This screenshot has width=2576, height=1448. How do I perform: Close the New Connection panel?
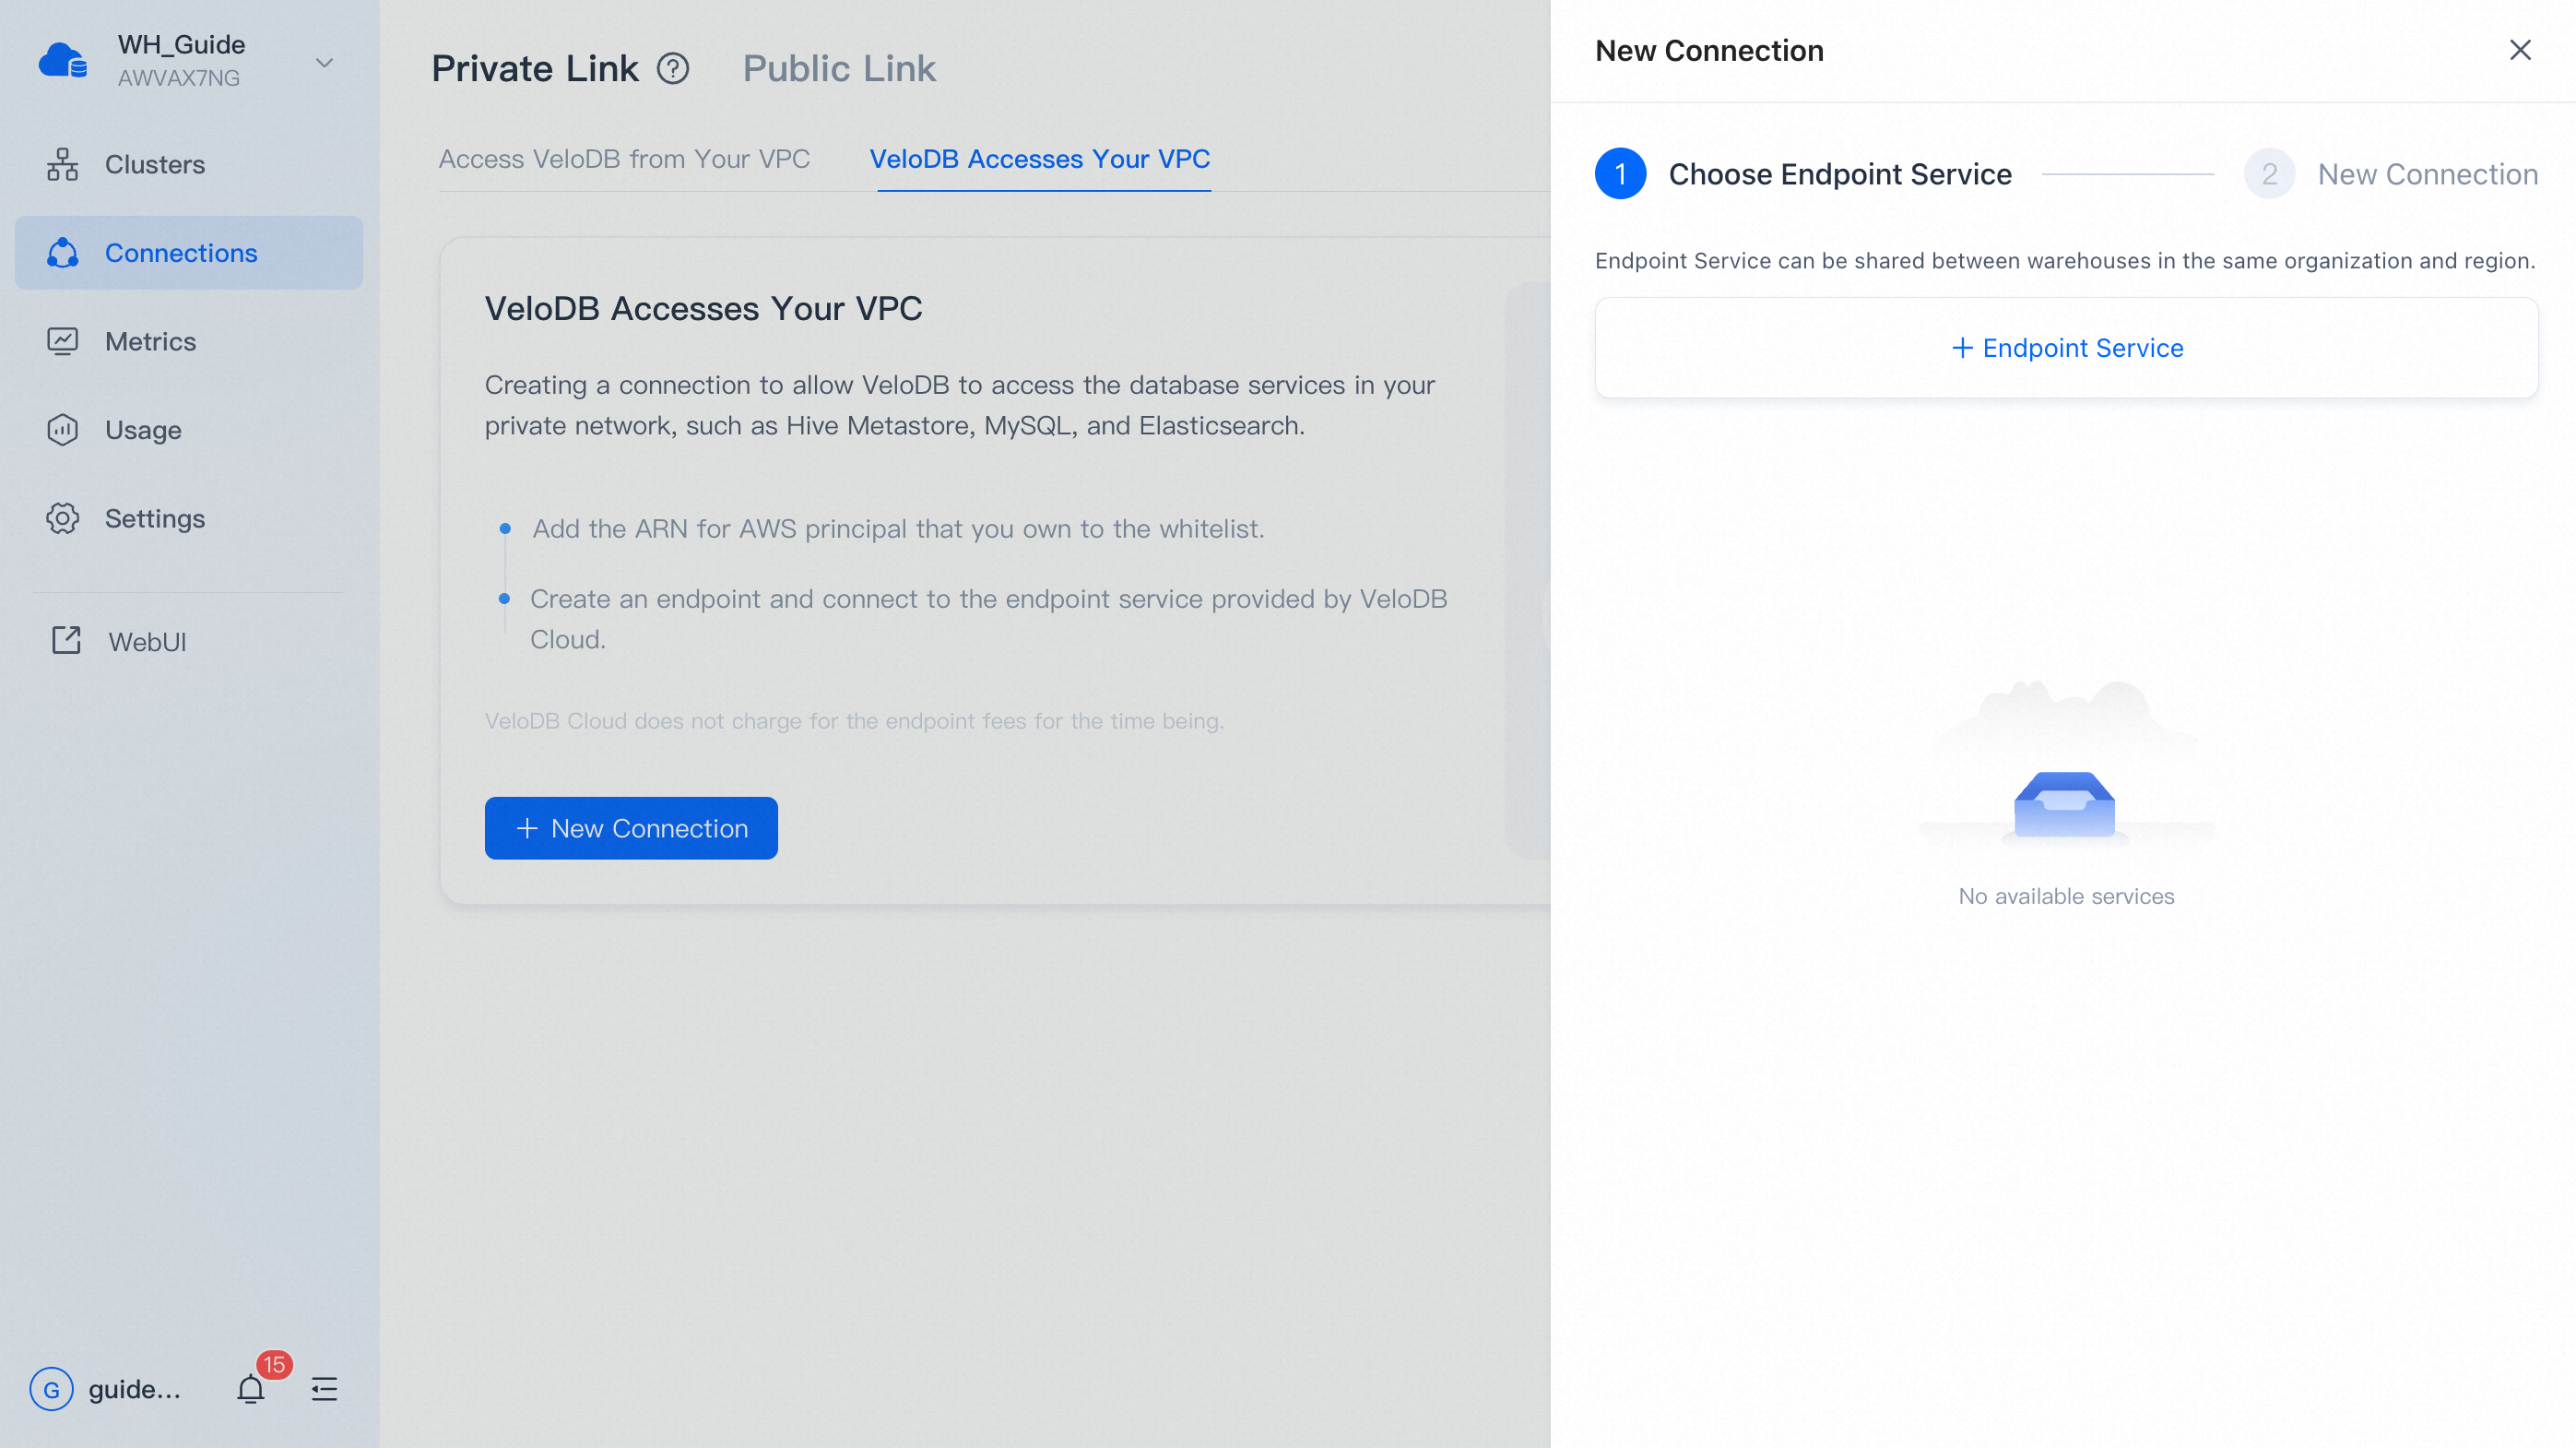point(2519,50)
